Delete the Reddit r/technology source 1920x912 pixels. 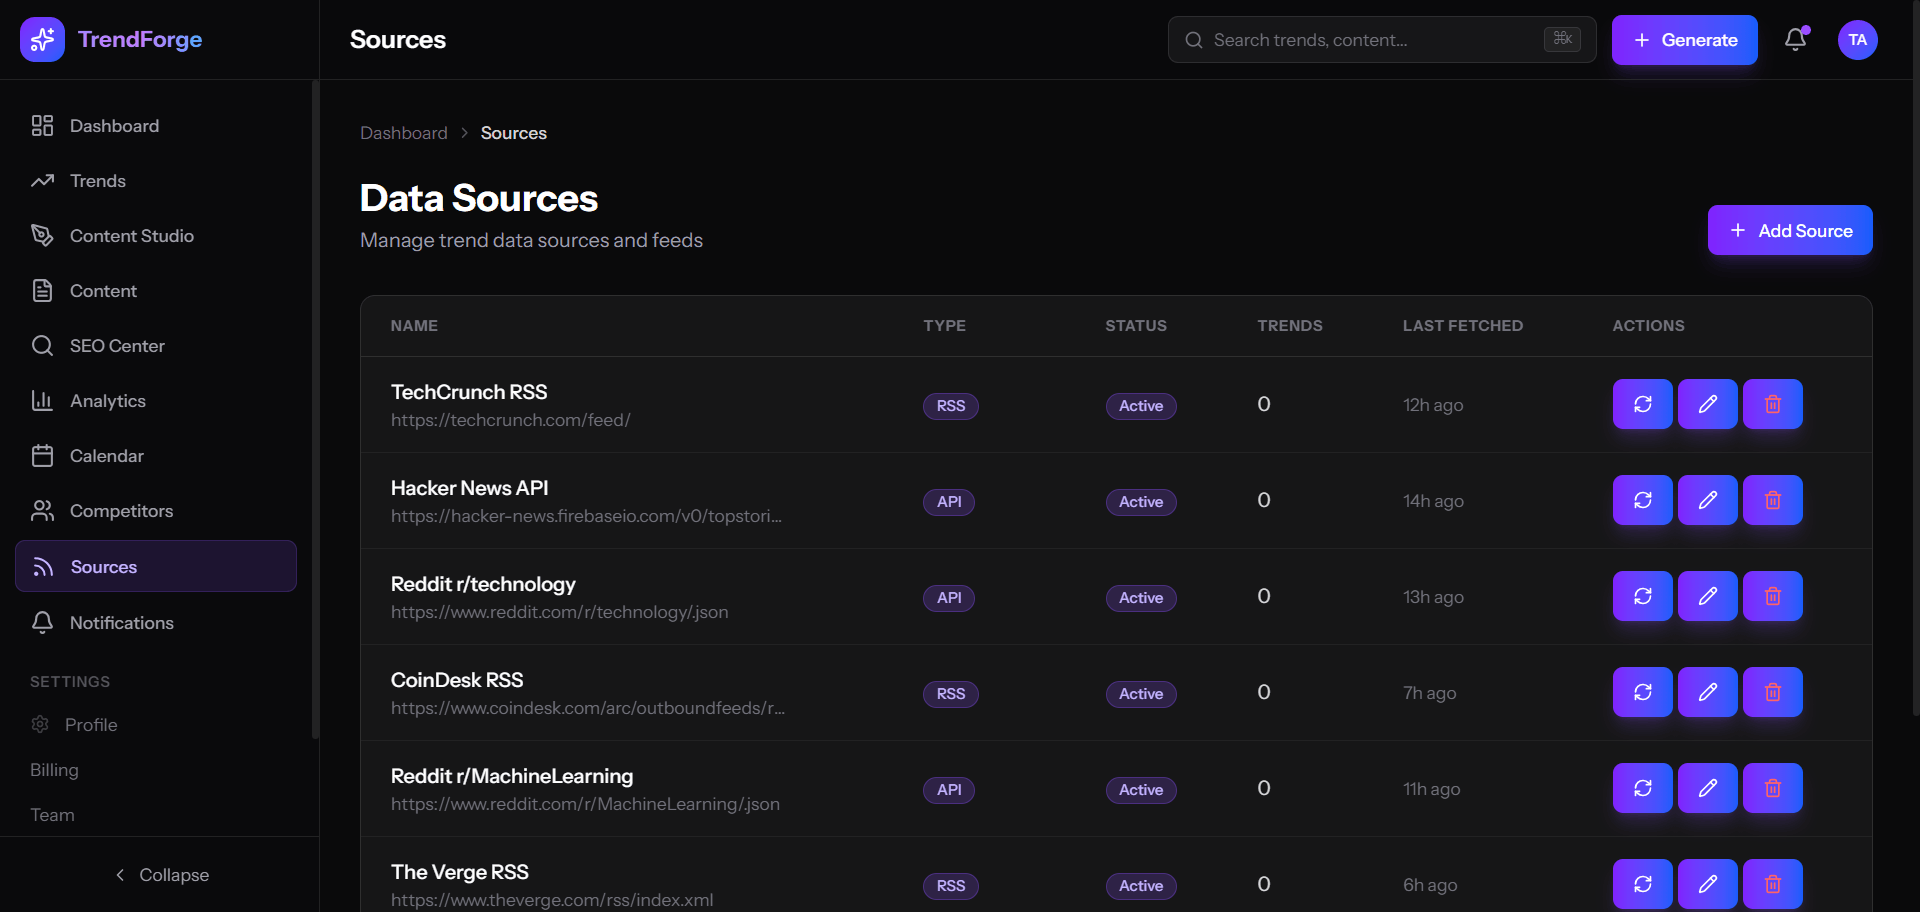pyautogui.click(x=1773, y=596)
